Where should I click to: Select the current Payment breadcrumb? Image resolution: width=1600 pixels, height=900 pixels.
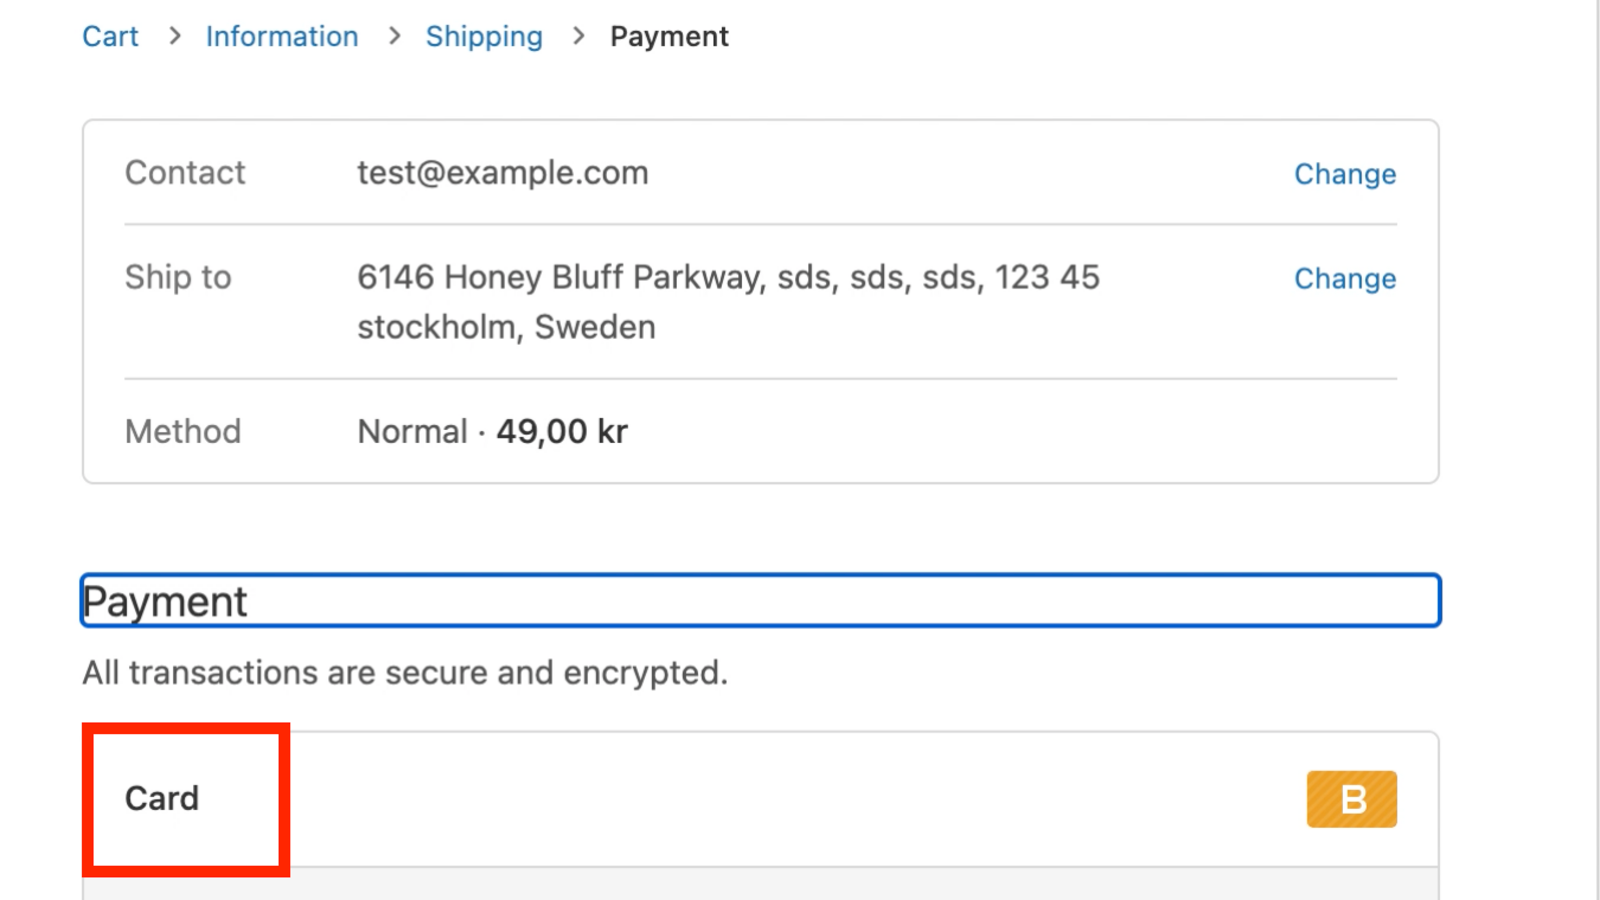669,37
